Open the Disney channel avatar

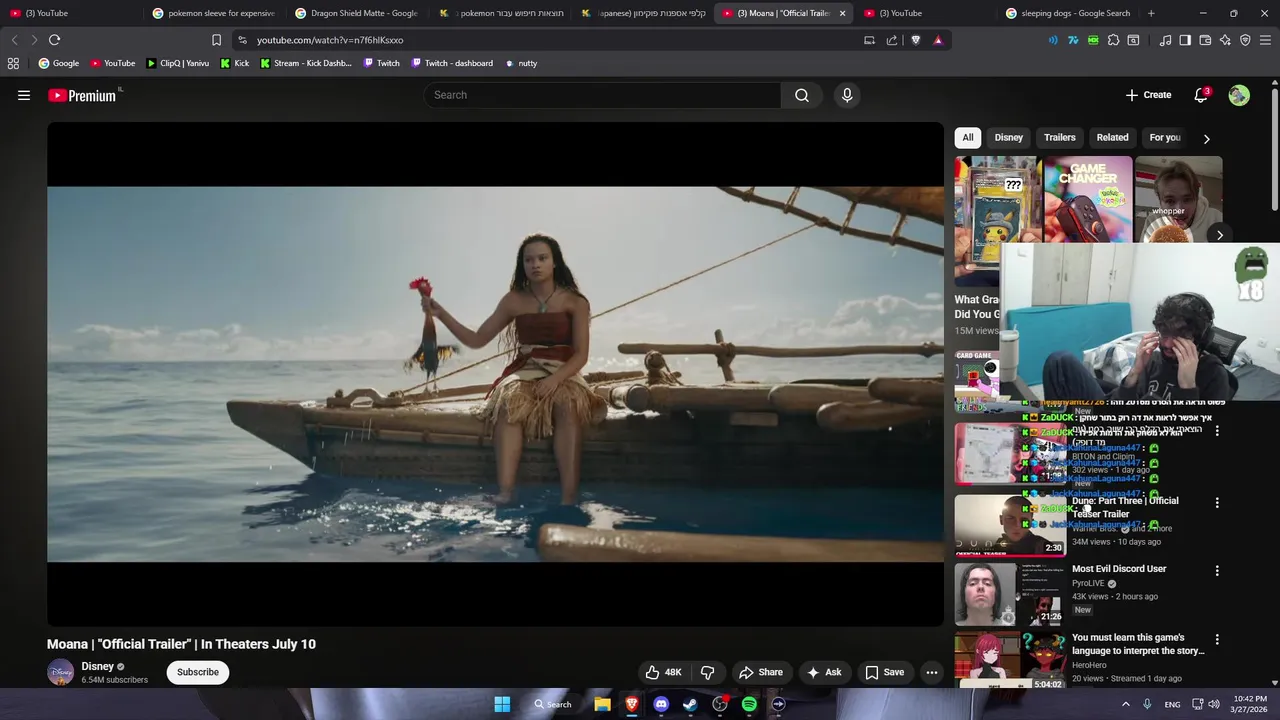pyautogui.click(x=61, y=672)
